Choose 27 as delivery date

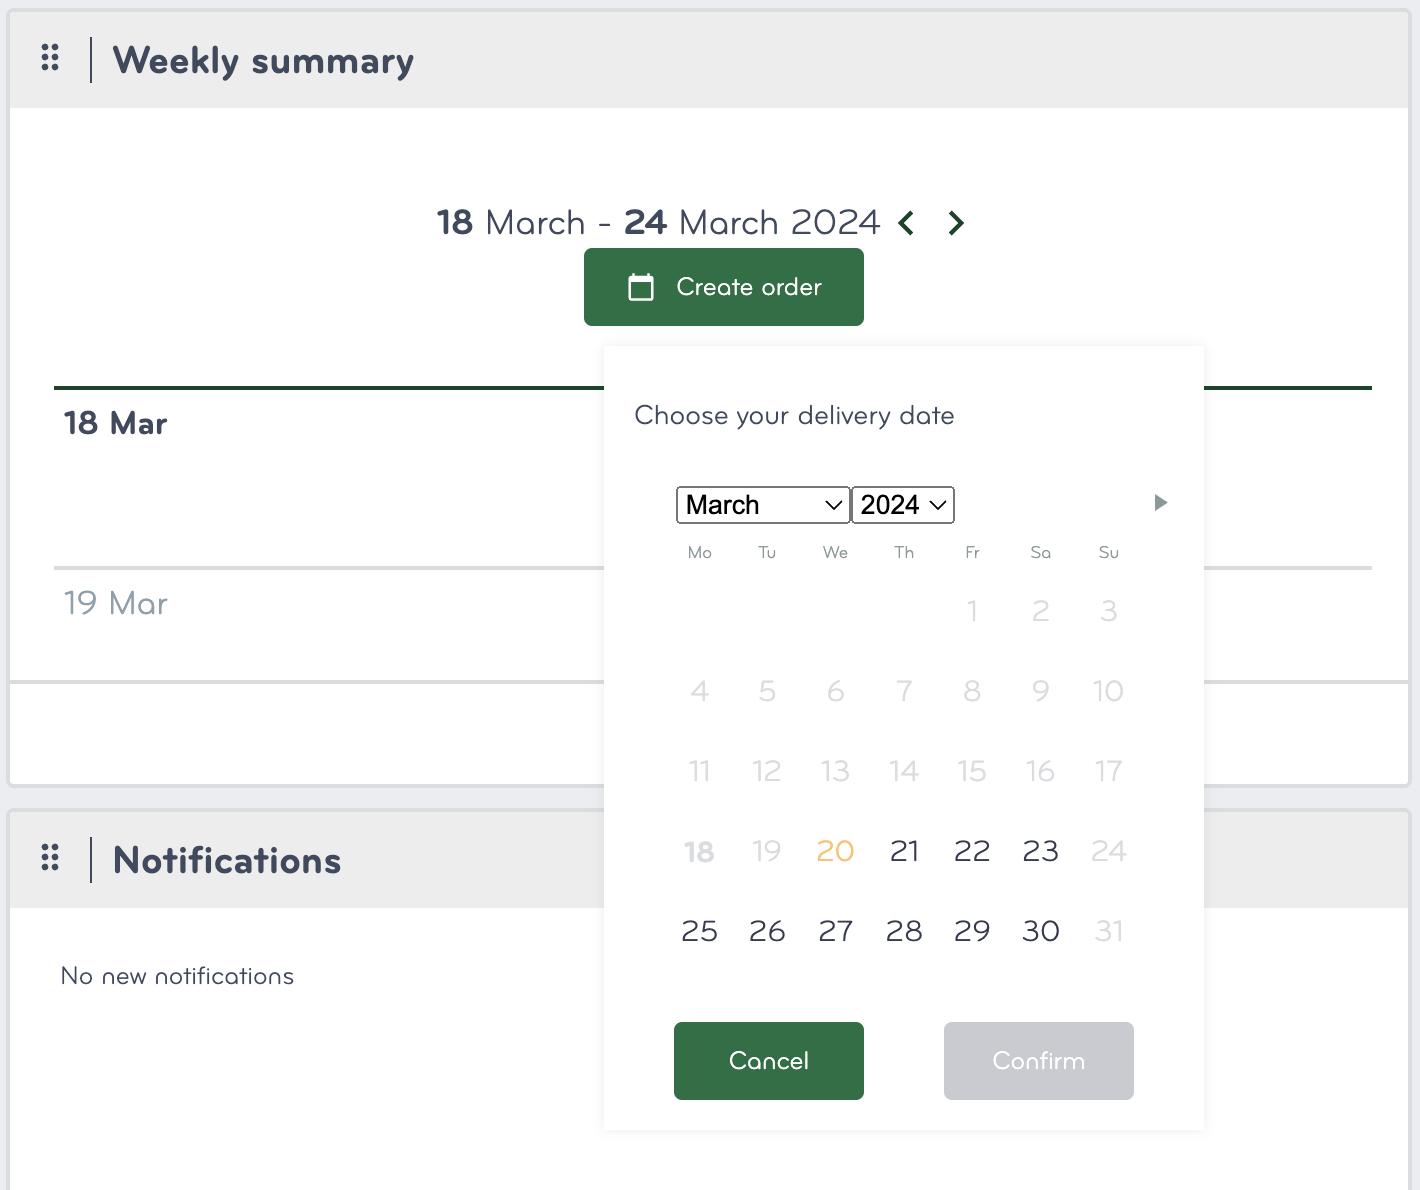(835, 931)
